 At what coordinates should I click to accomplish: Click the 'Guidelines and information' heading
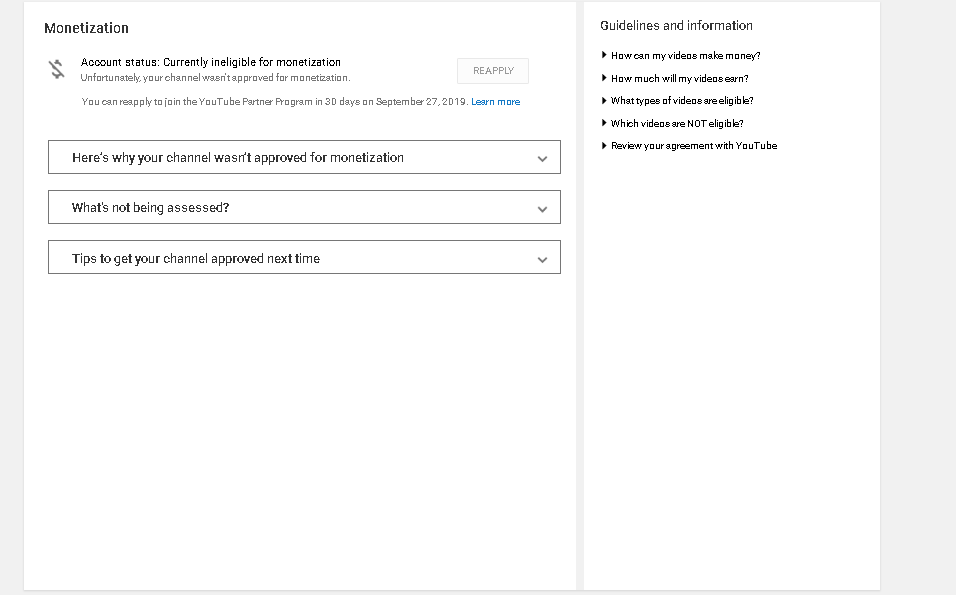click(x=676, y=26)
